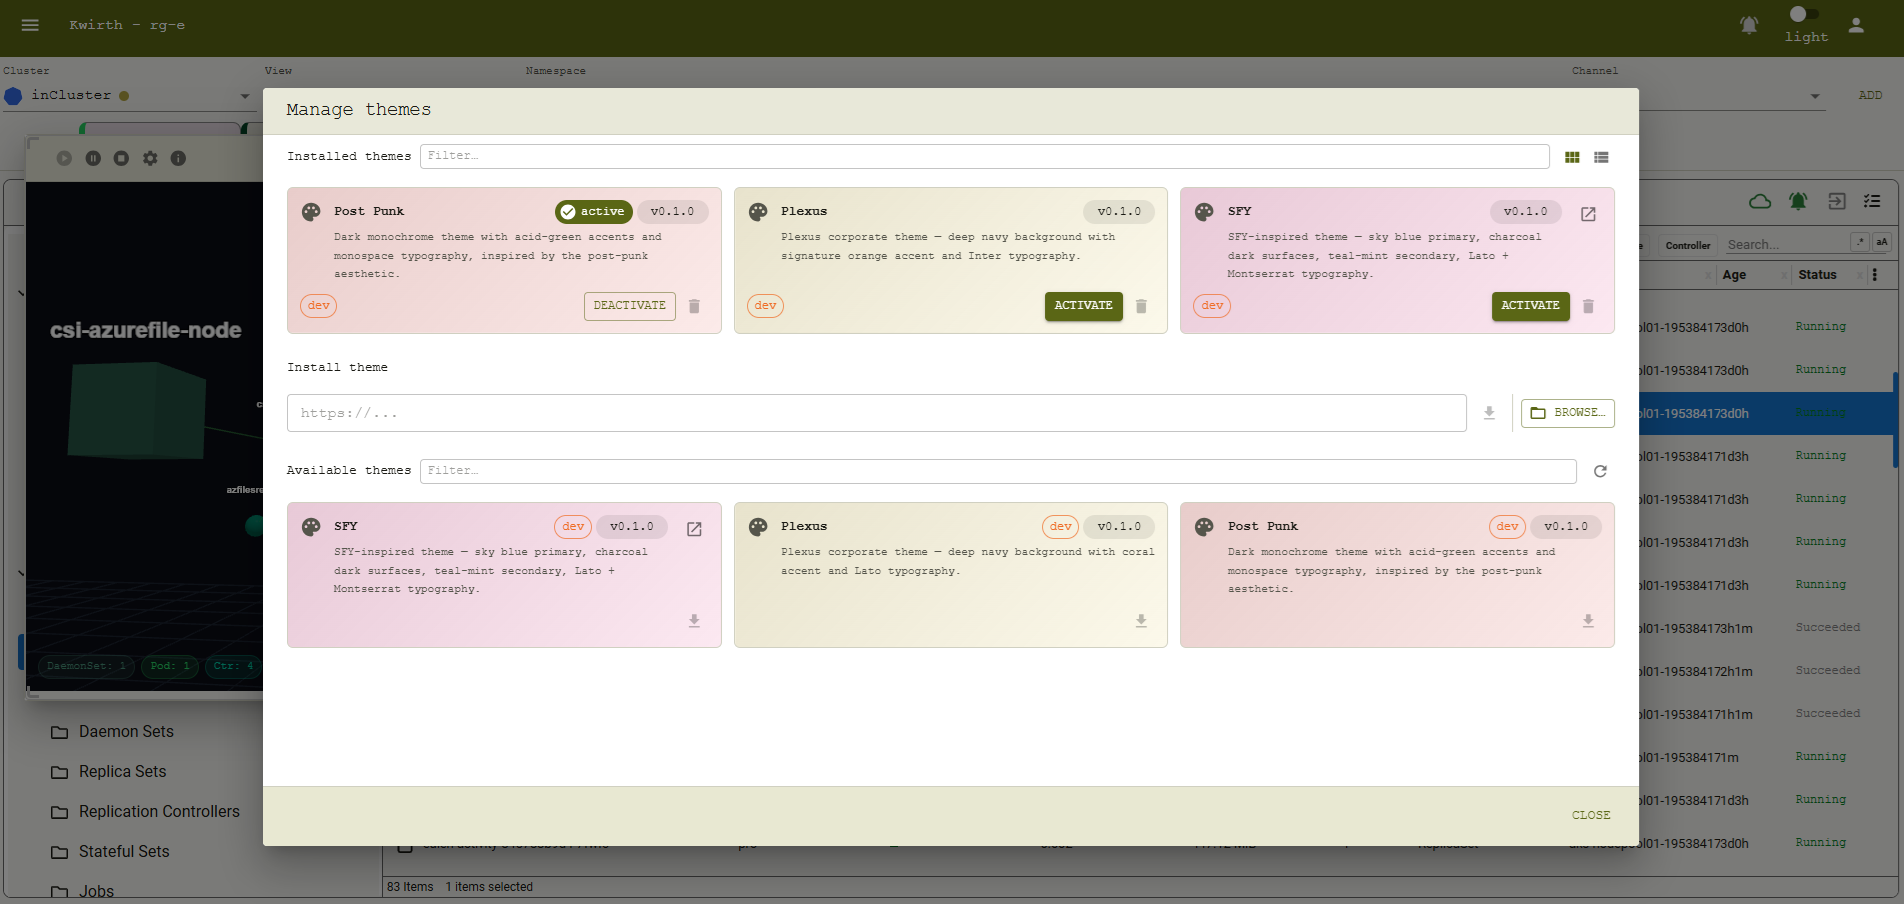1904x904 pixels.
Task: Activate the Plexus theme
Action: click(x=1083, y=306)
